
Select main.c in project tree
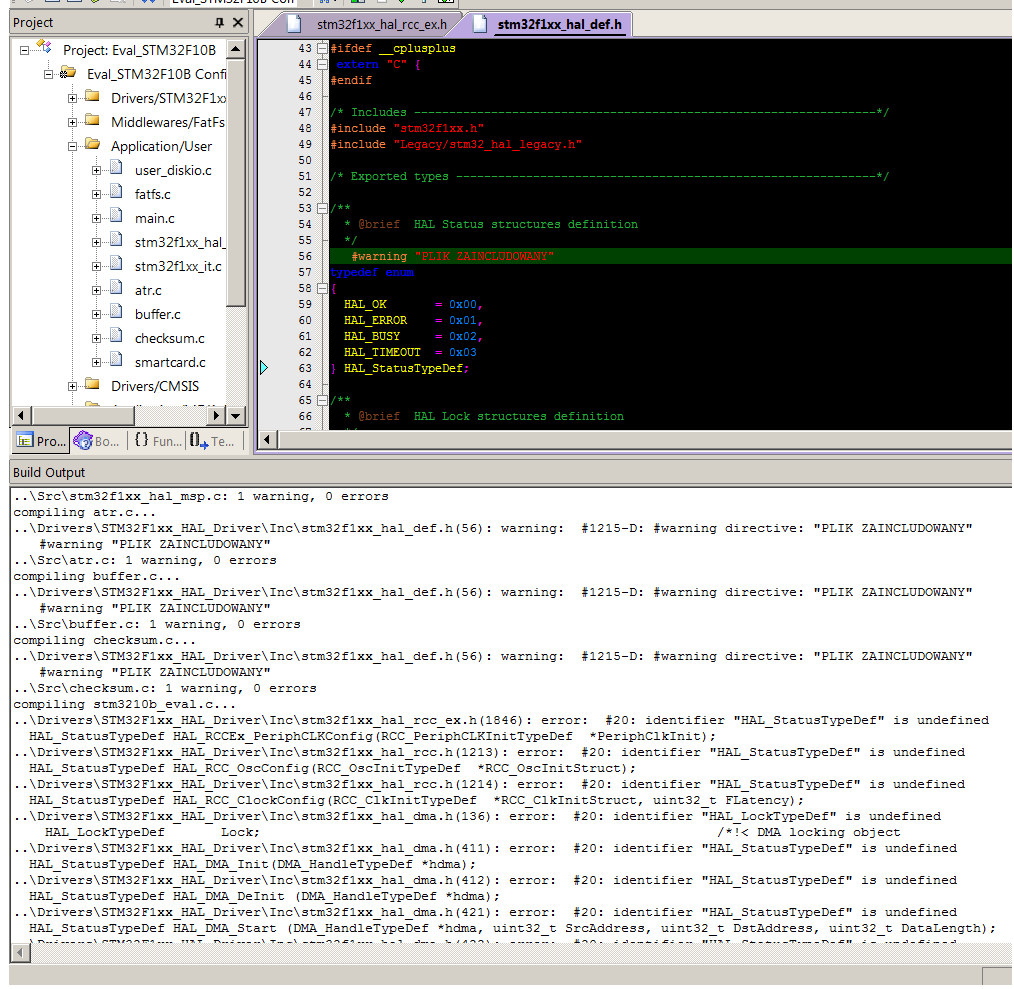click(x=155, y=218)
